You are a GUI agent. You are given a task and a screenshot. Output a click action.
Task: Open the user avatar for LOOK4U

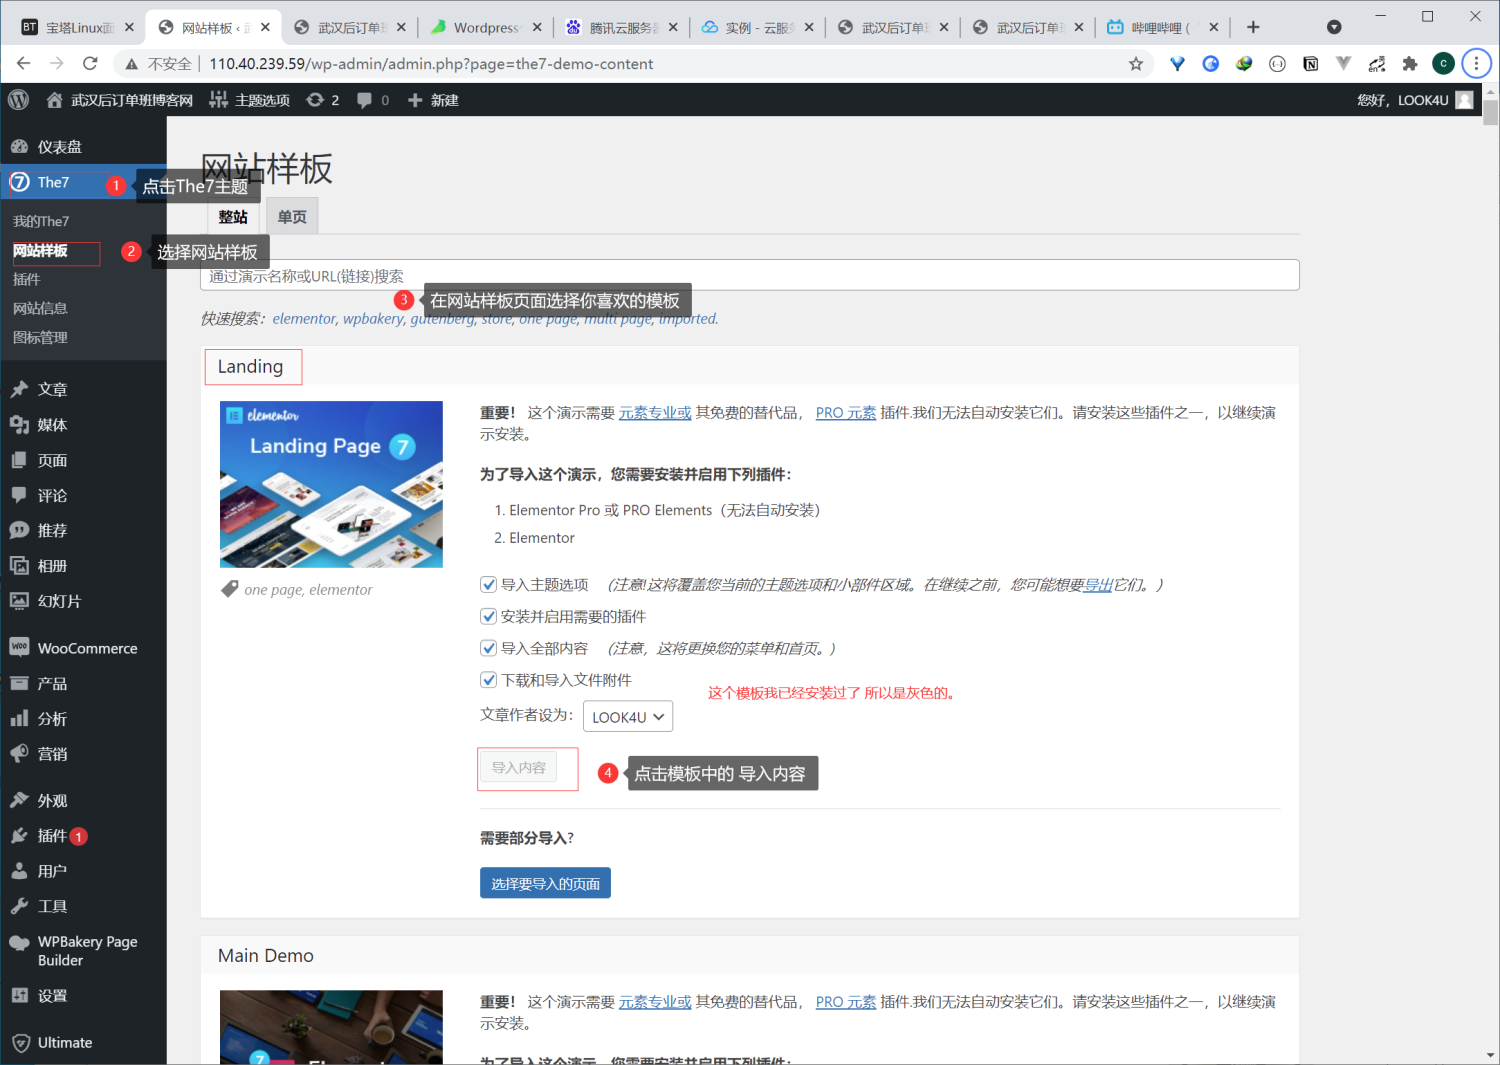coord(1464,100)
